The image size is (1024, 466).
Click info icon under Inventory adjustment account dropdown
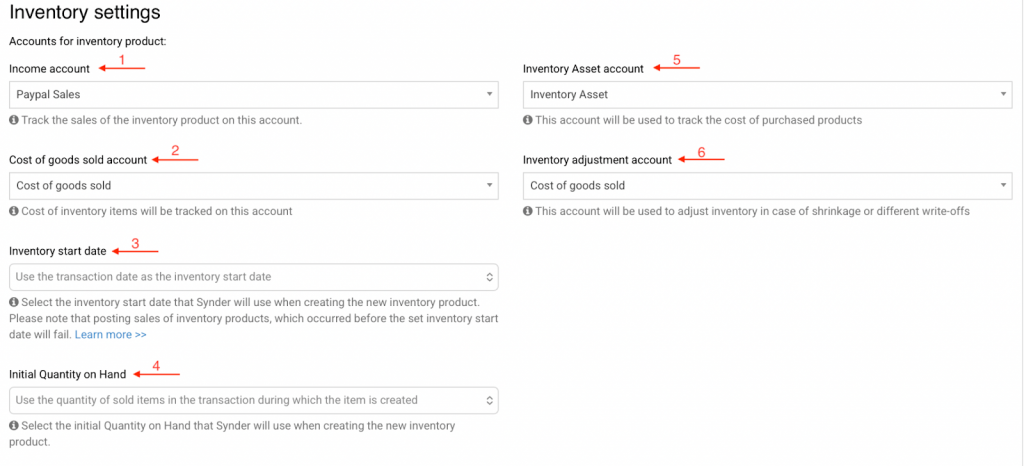pos(528,211)
